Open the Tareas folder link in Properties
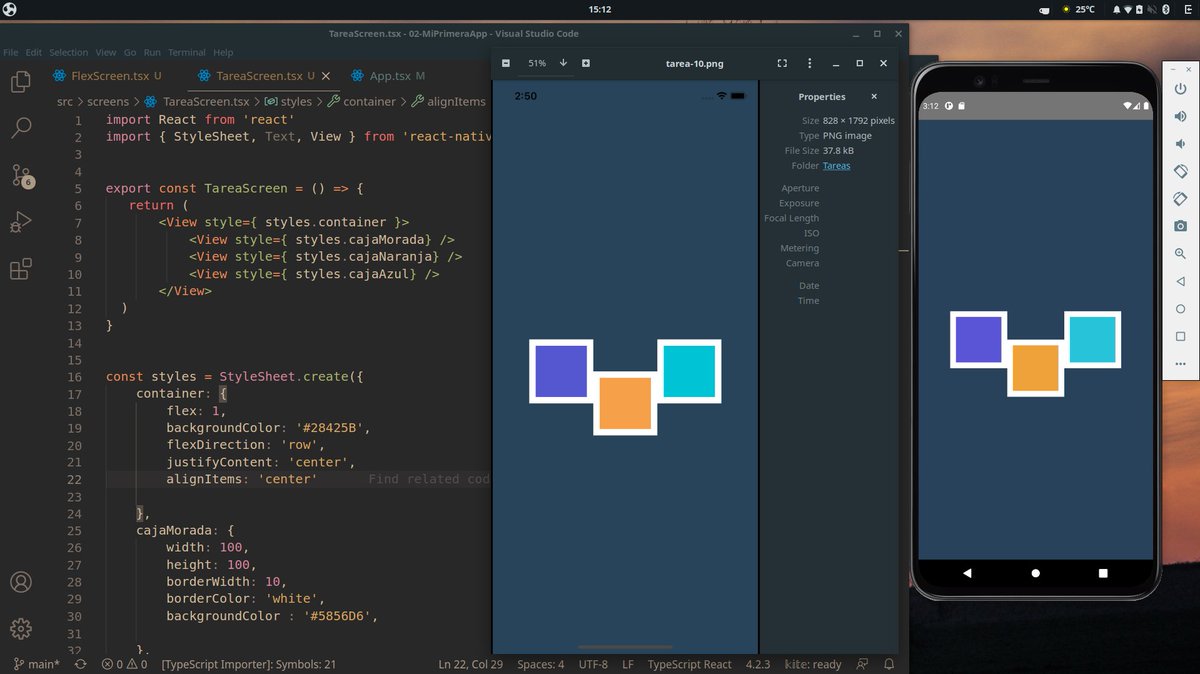 coord(836,166)
